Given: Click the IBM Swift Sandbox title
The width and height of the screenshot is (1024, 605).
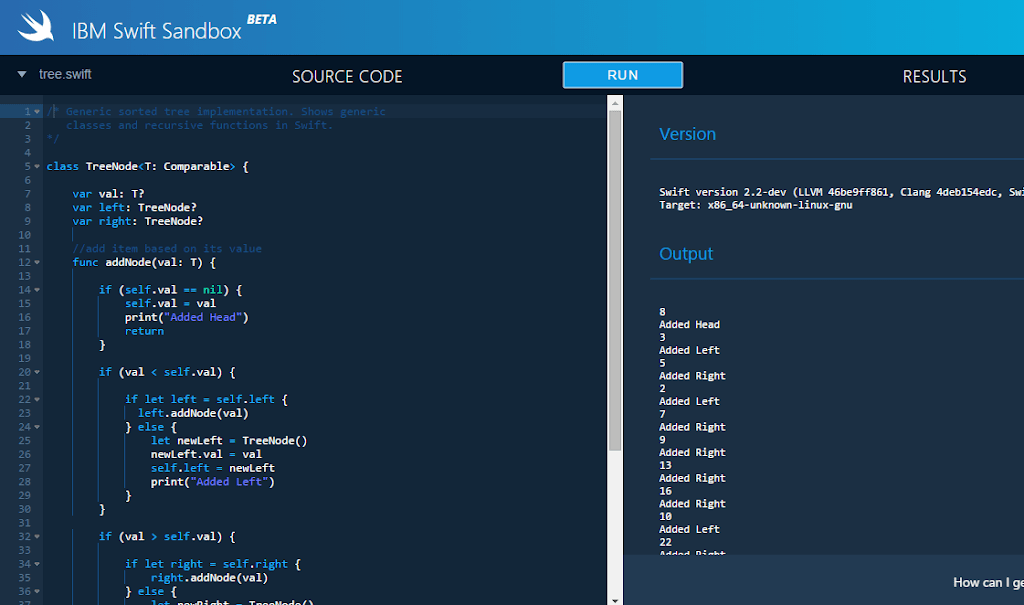Looking at the screenshot, I should coord(156,30).
